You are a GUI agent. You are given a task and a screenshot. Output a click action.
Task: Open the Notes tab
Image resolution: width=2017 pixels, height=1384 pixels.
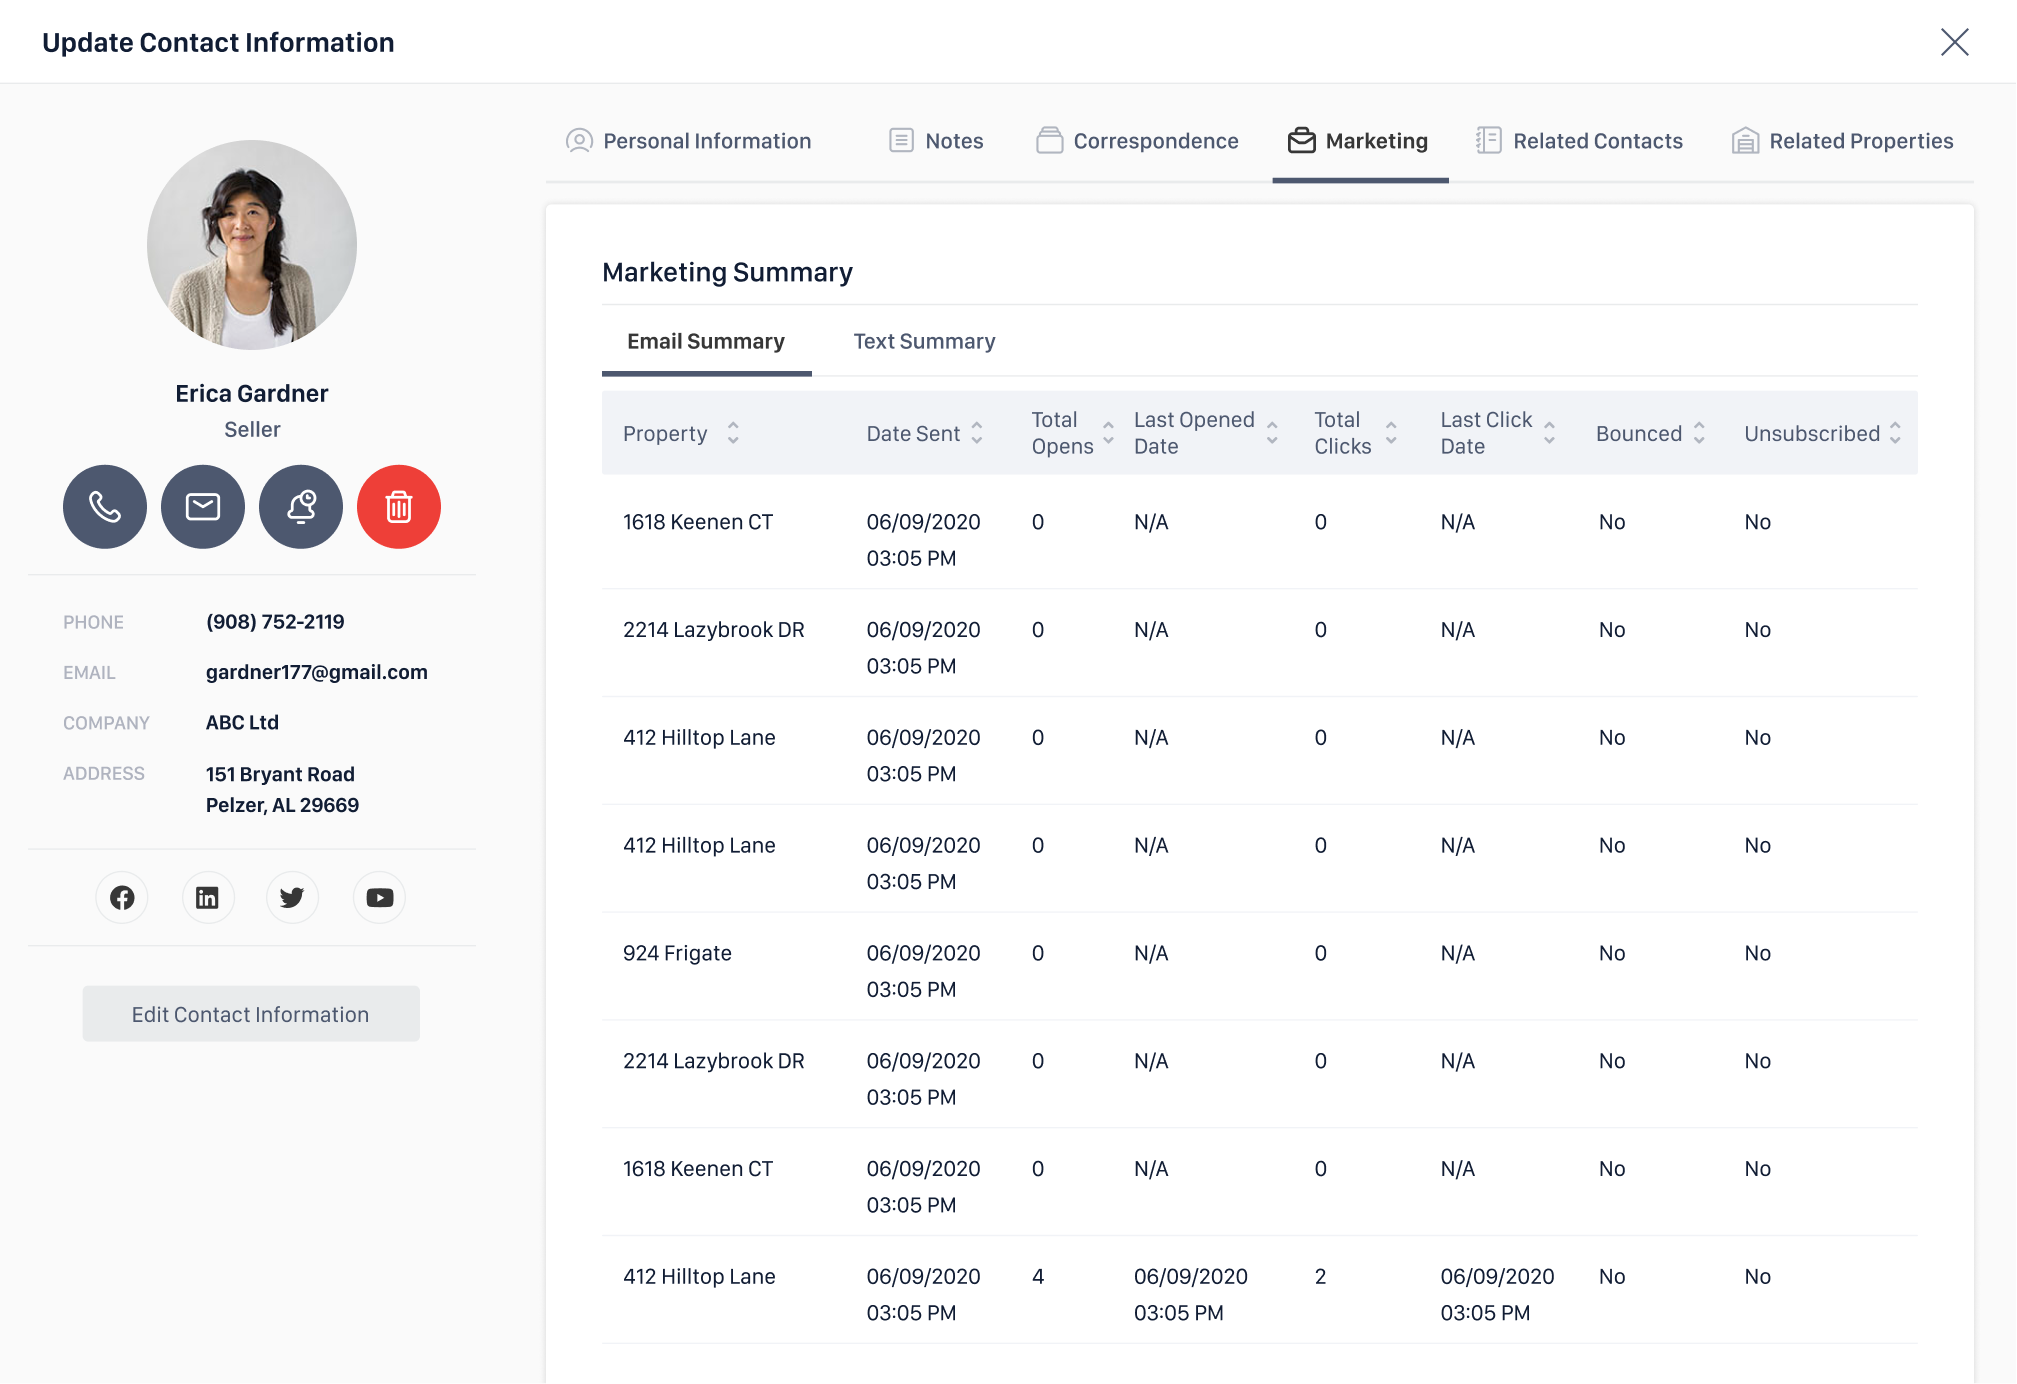coord(937,141)
